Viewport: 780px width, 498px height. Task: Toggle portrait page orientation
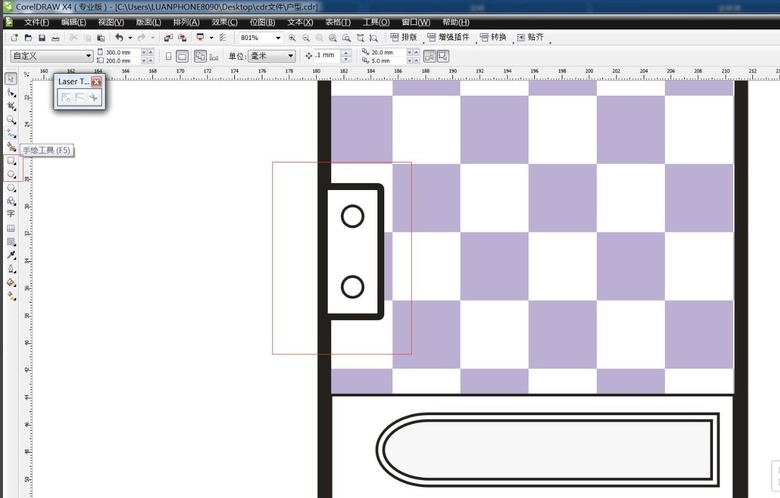[168, 56]
